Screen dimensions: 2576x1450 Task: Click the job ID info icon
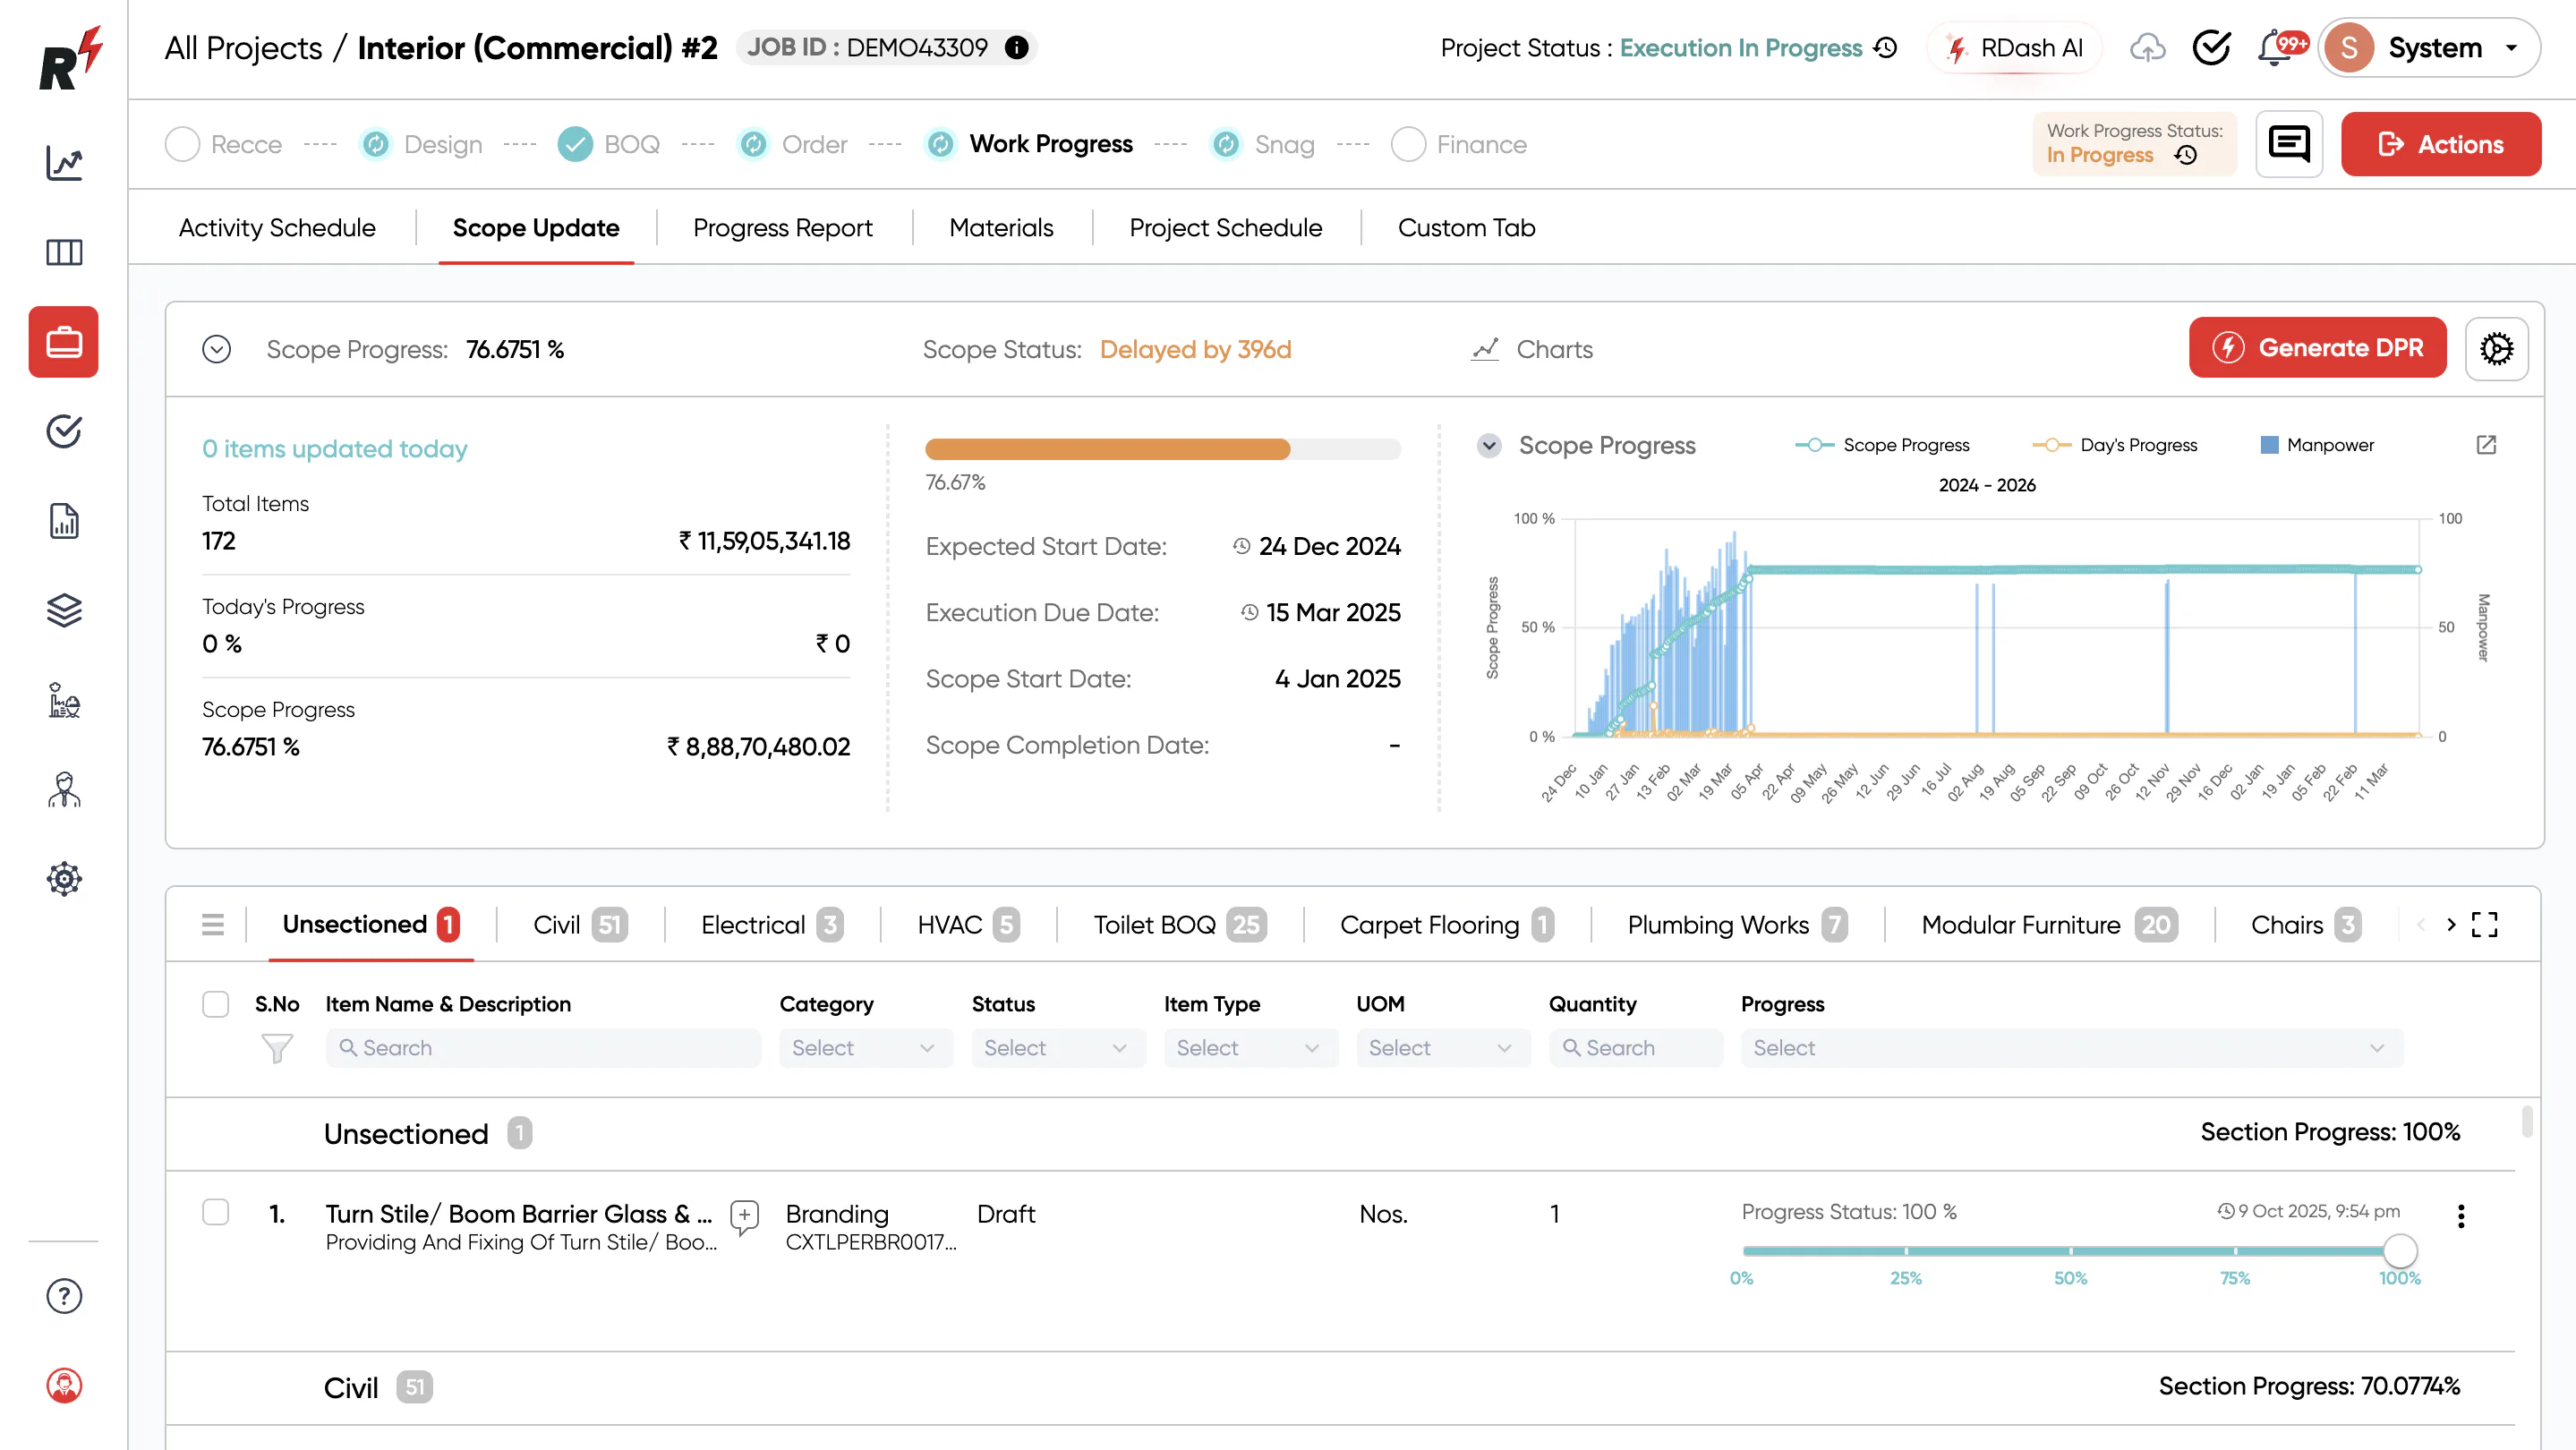(1016, 47)
